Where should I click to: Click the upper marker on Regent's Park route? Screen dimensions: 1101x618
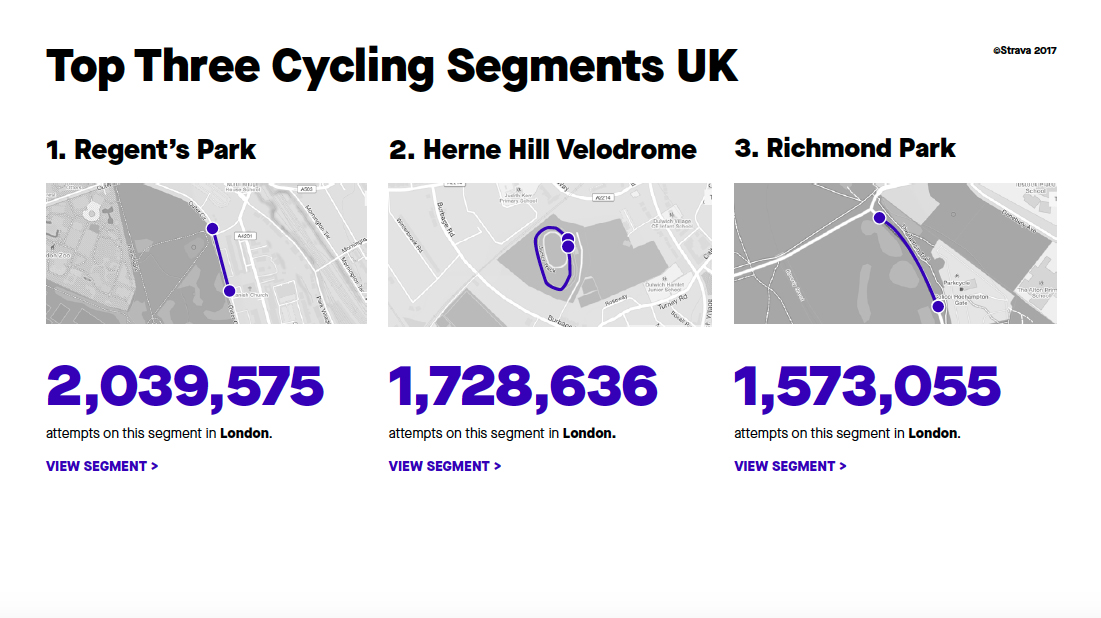coord(212,229)
